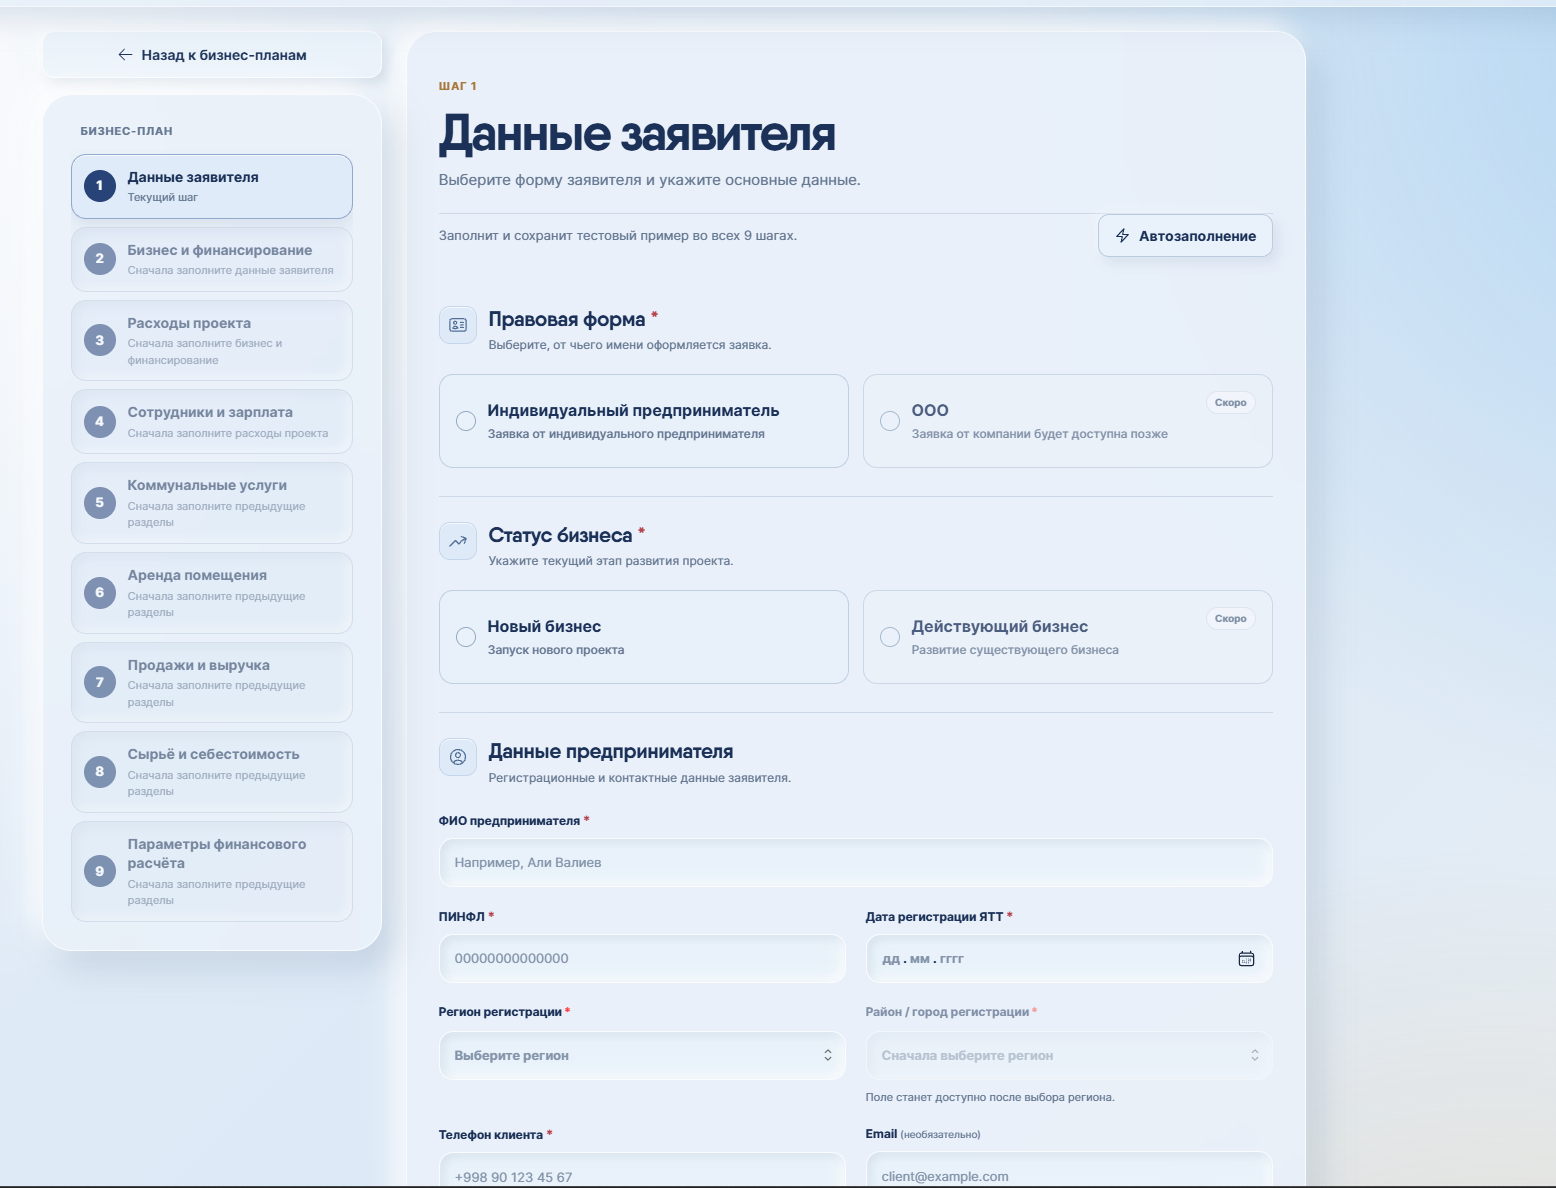Go to the Назад к бизнес-планам page

click(x=212, y=55)
